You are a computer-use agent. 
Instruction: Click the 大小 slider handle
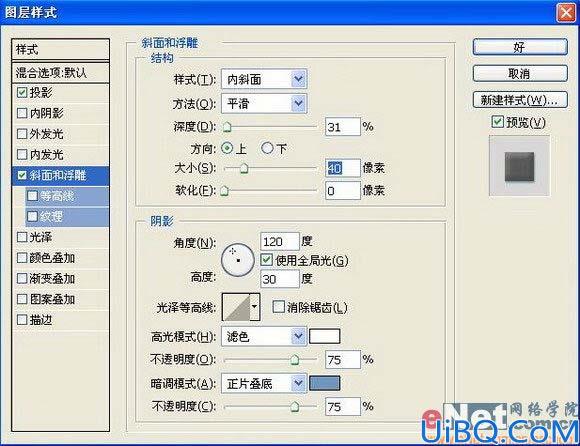click(x=243, y=169)
